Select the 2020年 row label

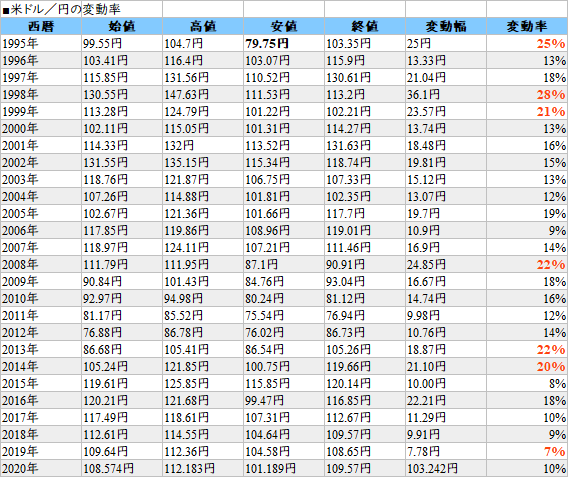coord(20,469)
